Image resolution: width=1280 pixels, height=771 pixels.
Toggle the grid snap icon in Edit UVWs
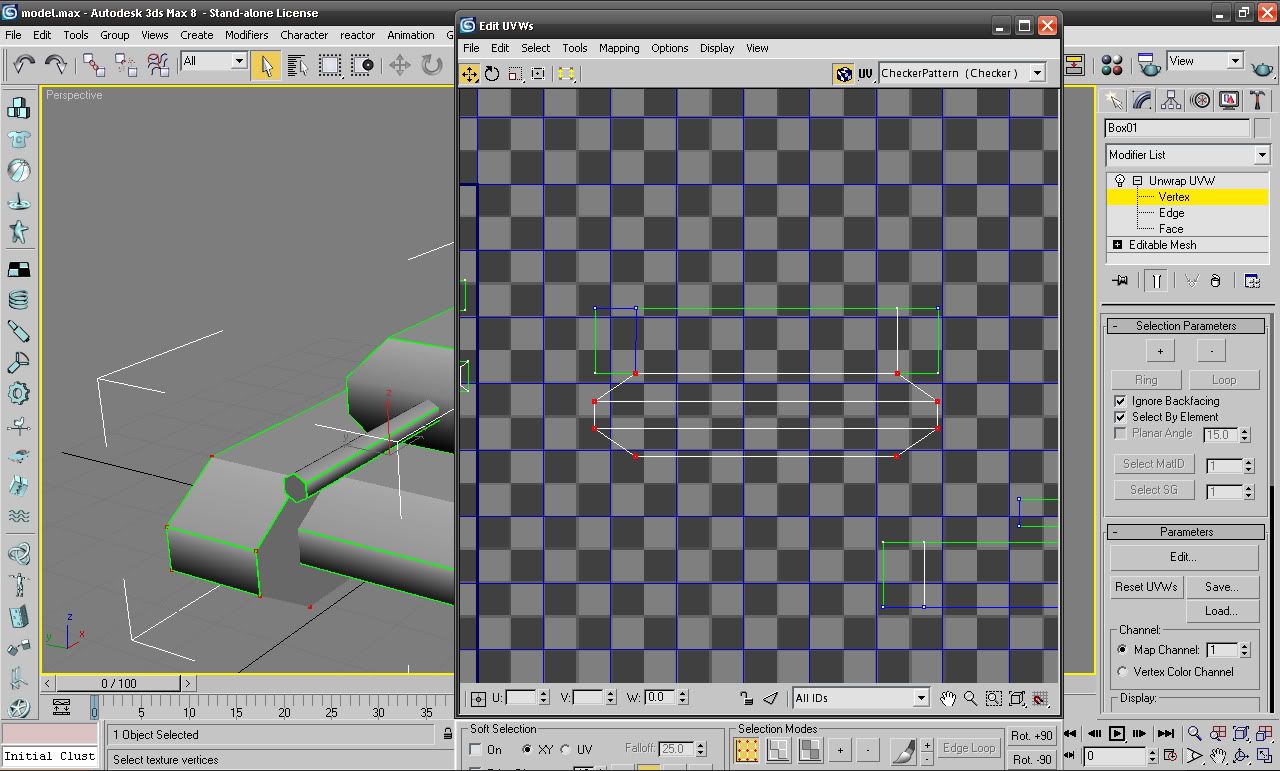pos(1039,698)
